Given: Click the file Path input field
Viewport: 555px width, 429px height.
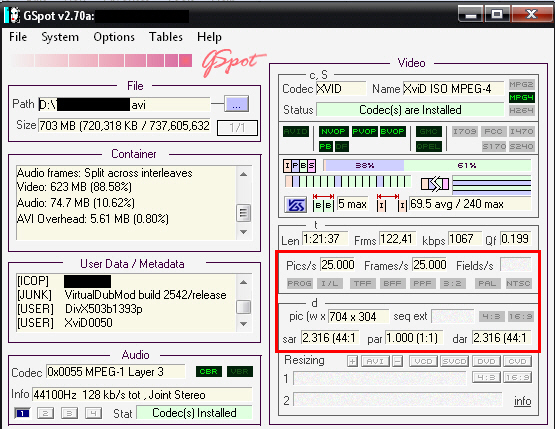Looking at the screenshot, I should (x=124, y=105).
